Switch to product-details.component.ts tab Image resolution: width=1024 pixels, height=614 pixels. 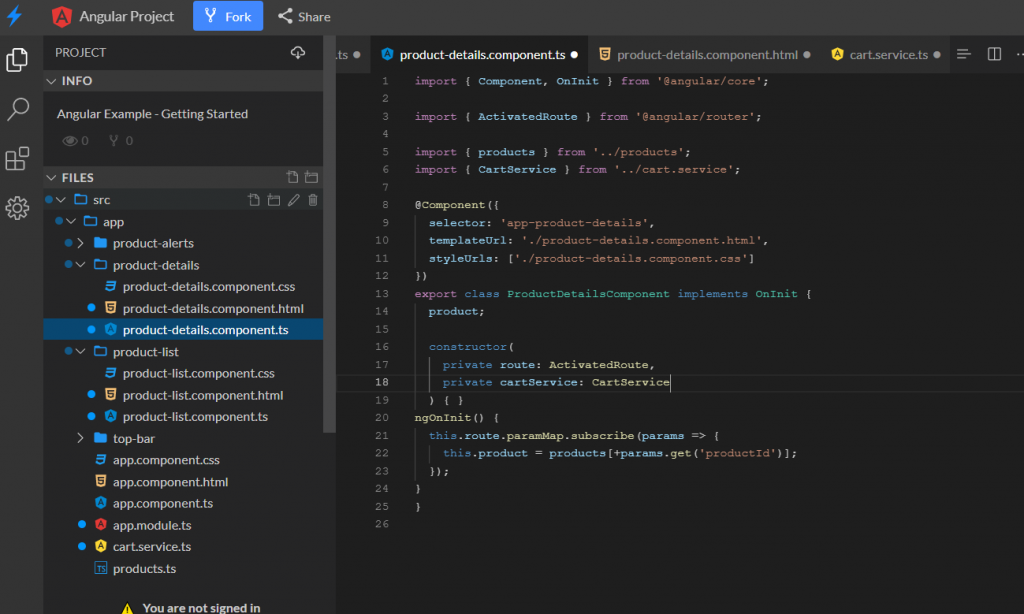pyautogui.click(x=479, y=54)
